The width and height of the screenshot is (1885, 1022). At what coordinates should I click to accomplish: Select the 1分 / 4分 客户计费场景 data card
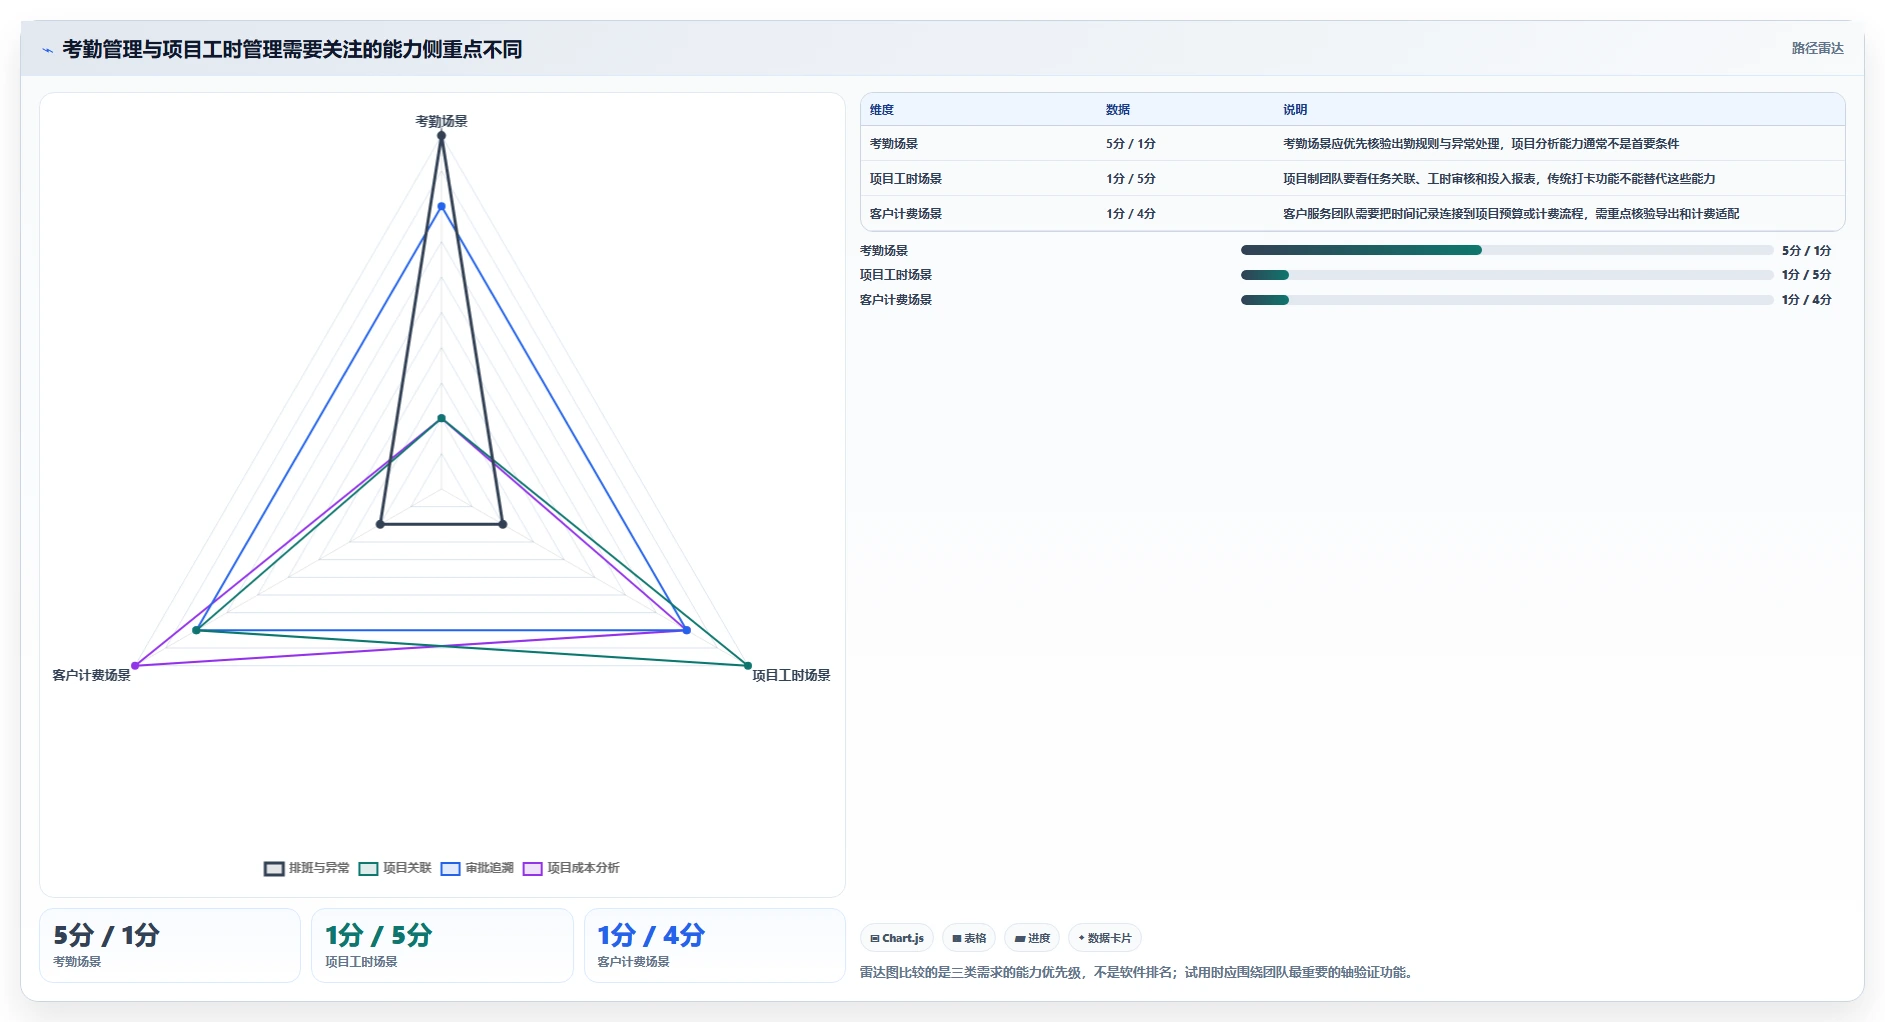pyautogui.click(x=715, y=945)
